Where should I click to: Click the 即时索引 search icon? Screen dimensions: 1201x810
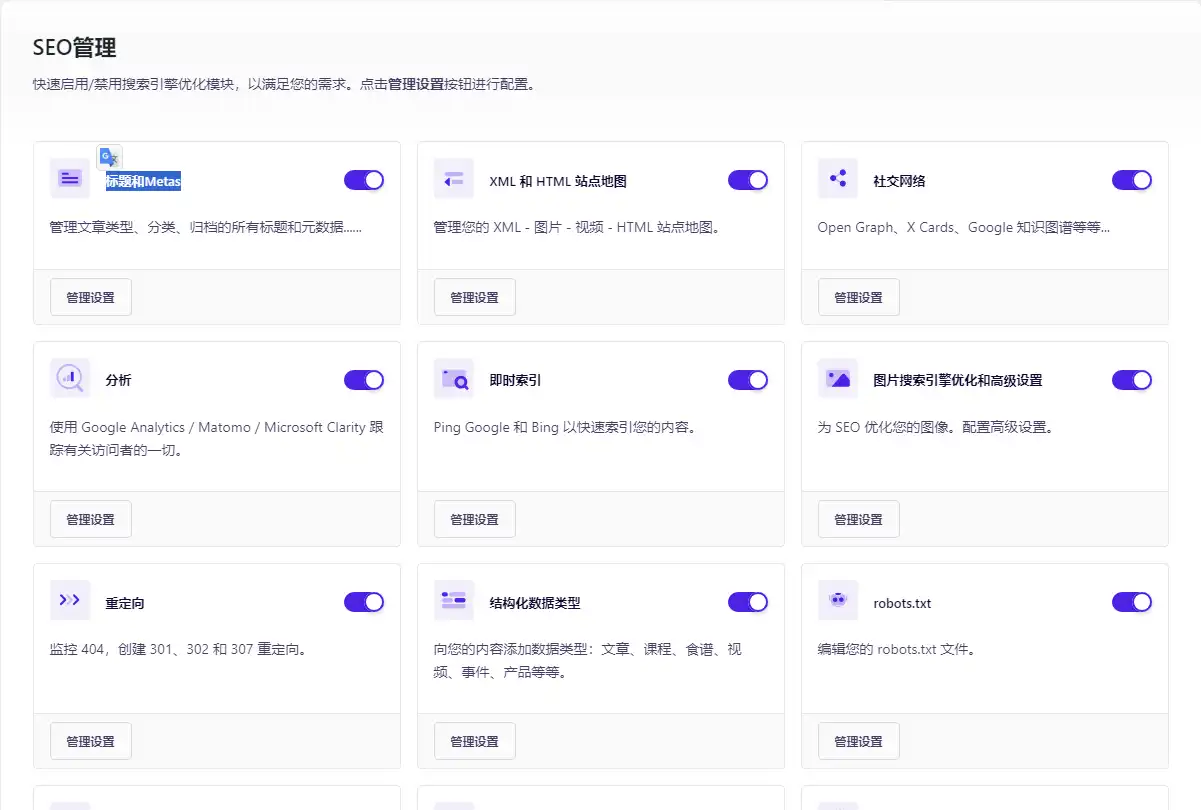tap(453, 379)
